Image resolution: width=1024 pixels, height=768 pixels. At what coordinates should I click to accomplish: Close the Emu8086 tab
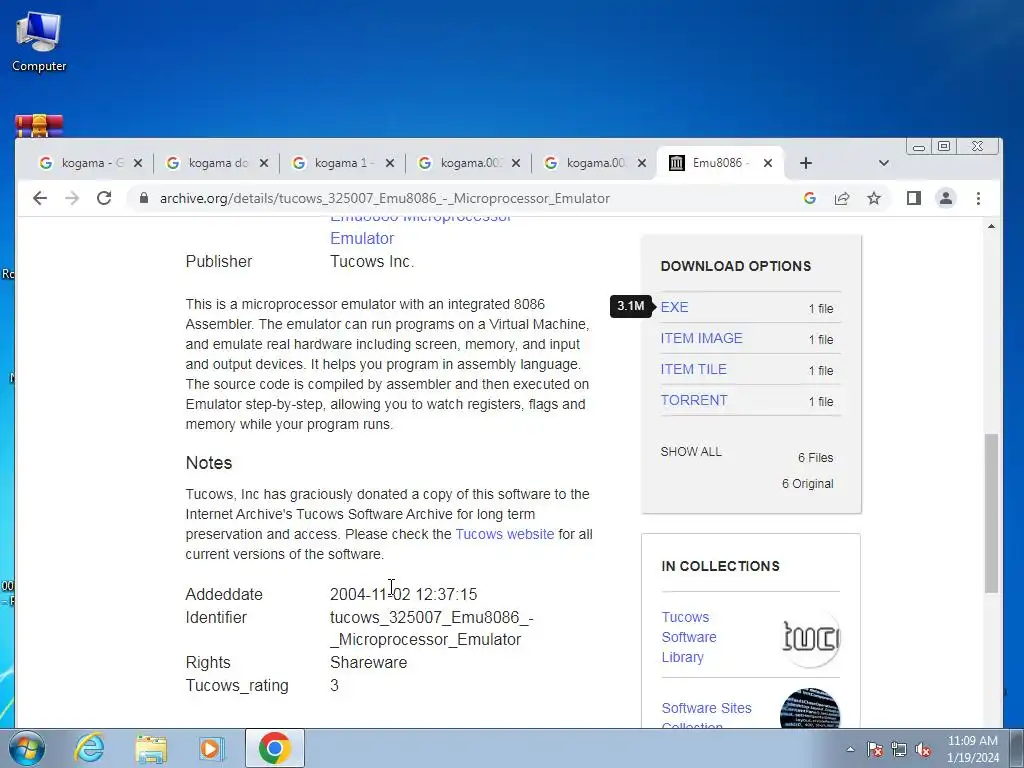point(768,163)
